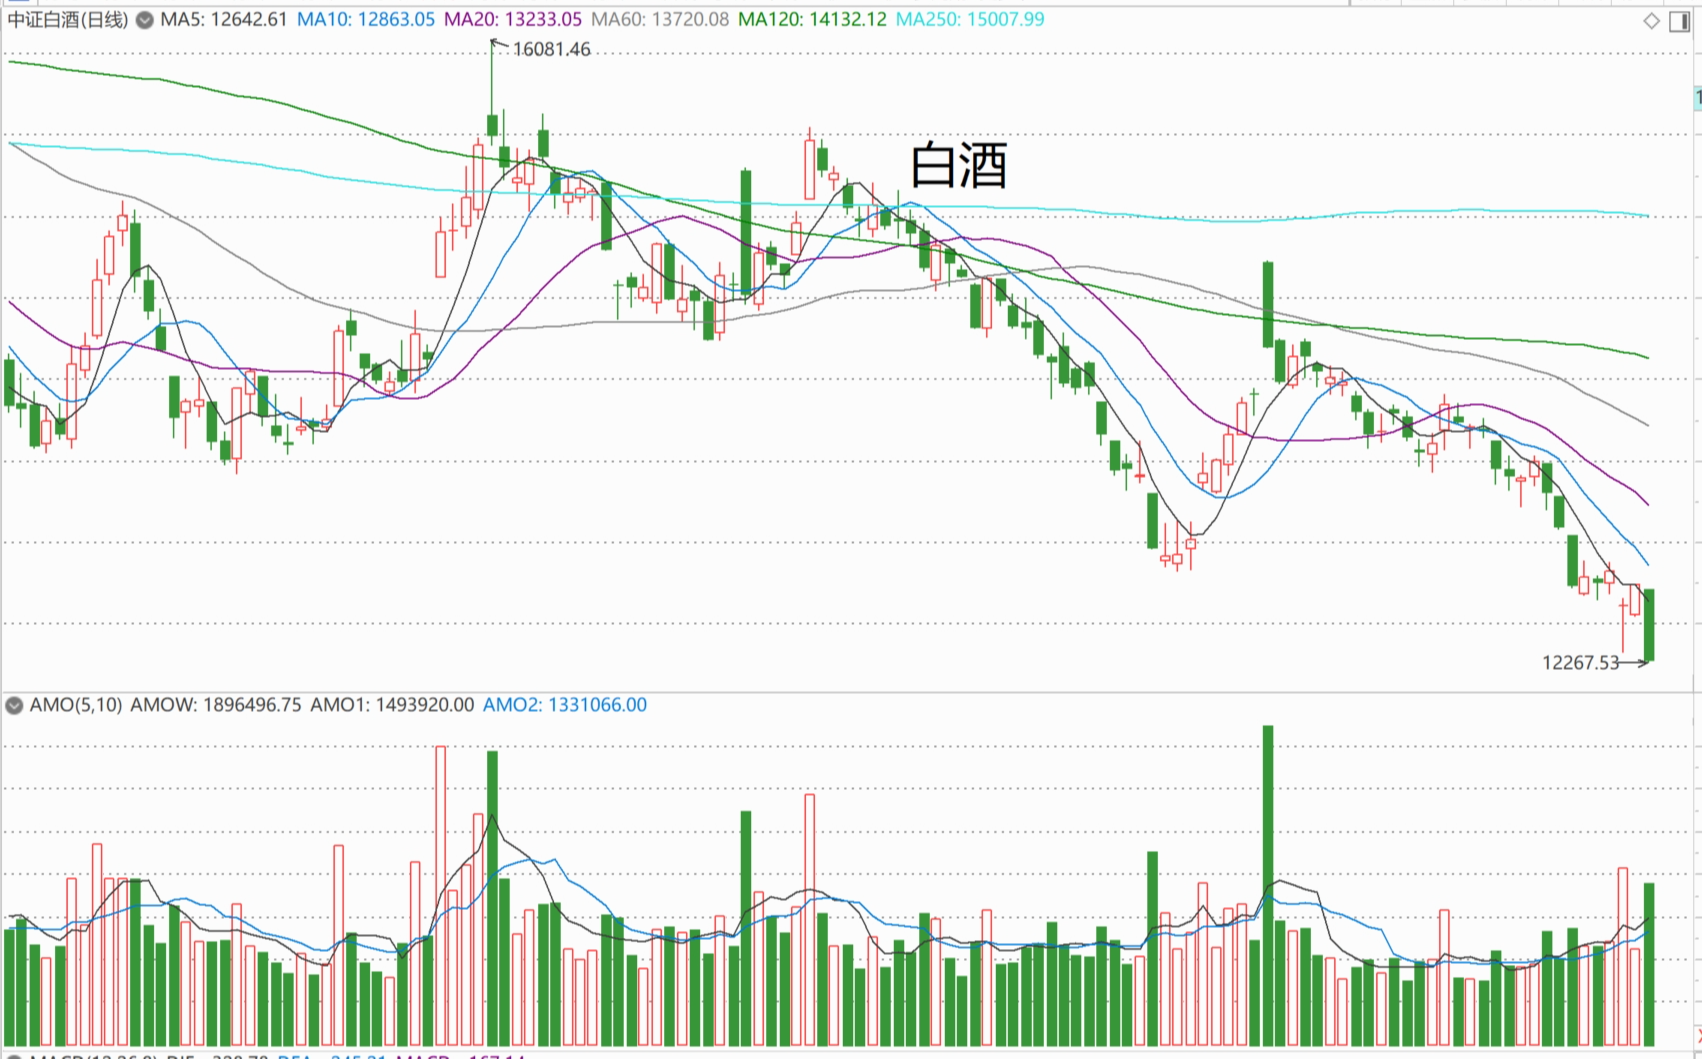This screenshot has width=1702, height=1059.
Task: Click the diamond marker icon at top right
Action: pyautogui.click(x=1651, y=21)
